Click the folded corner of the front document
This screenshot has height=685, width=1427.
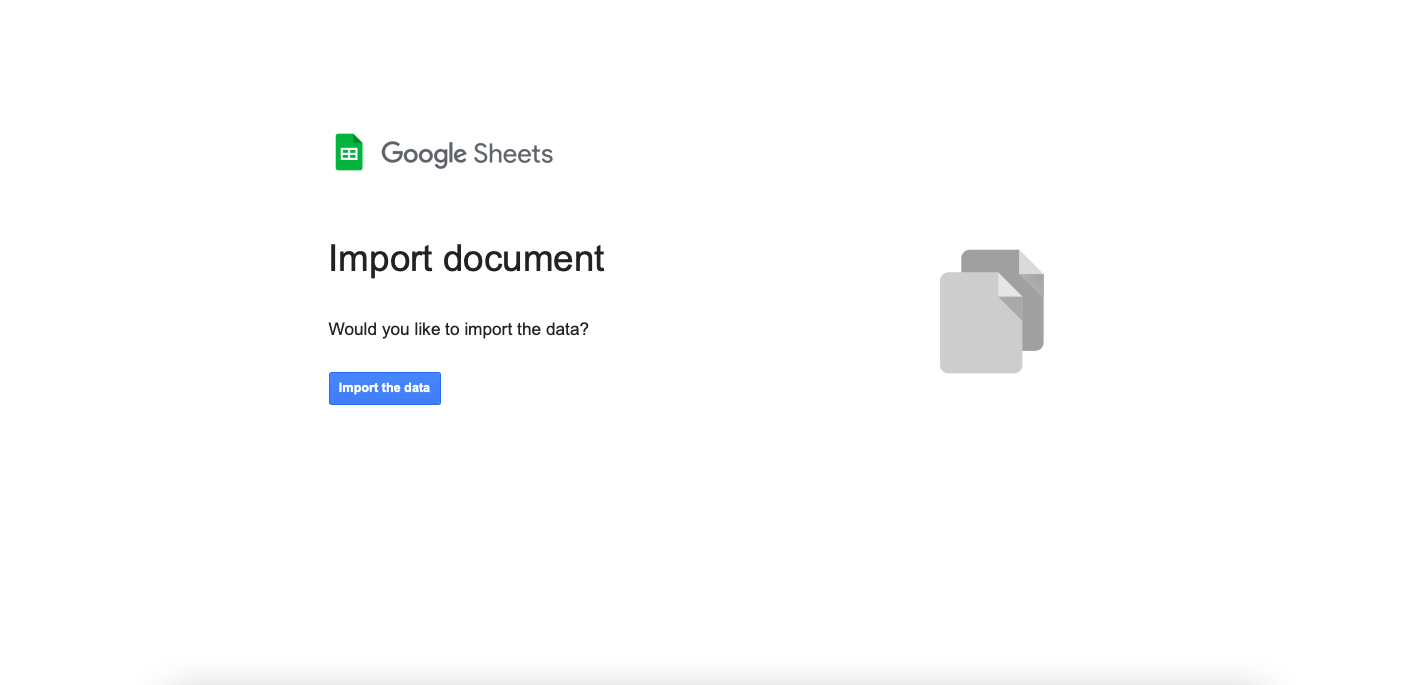click(1010, 285)
